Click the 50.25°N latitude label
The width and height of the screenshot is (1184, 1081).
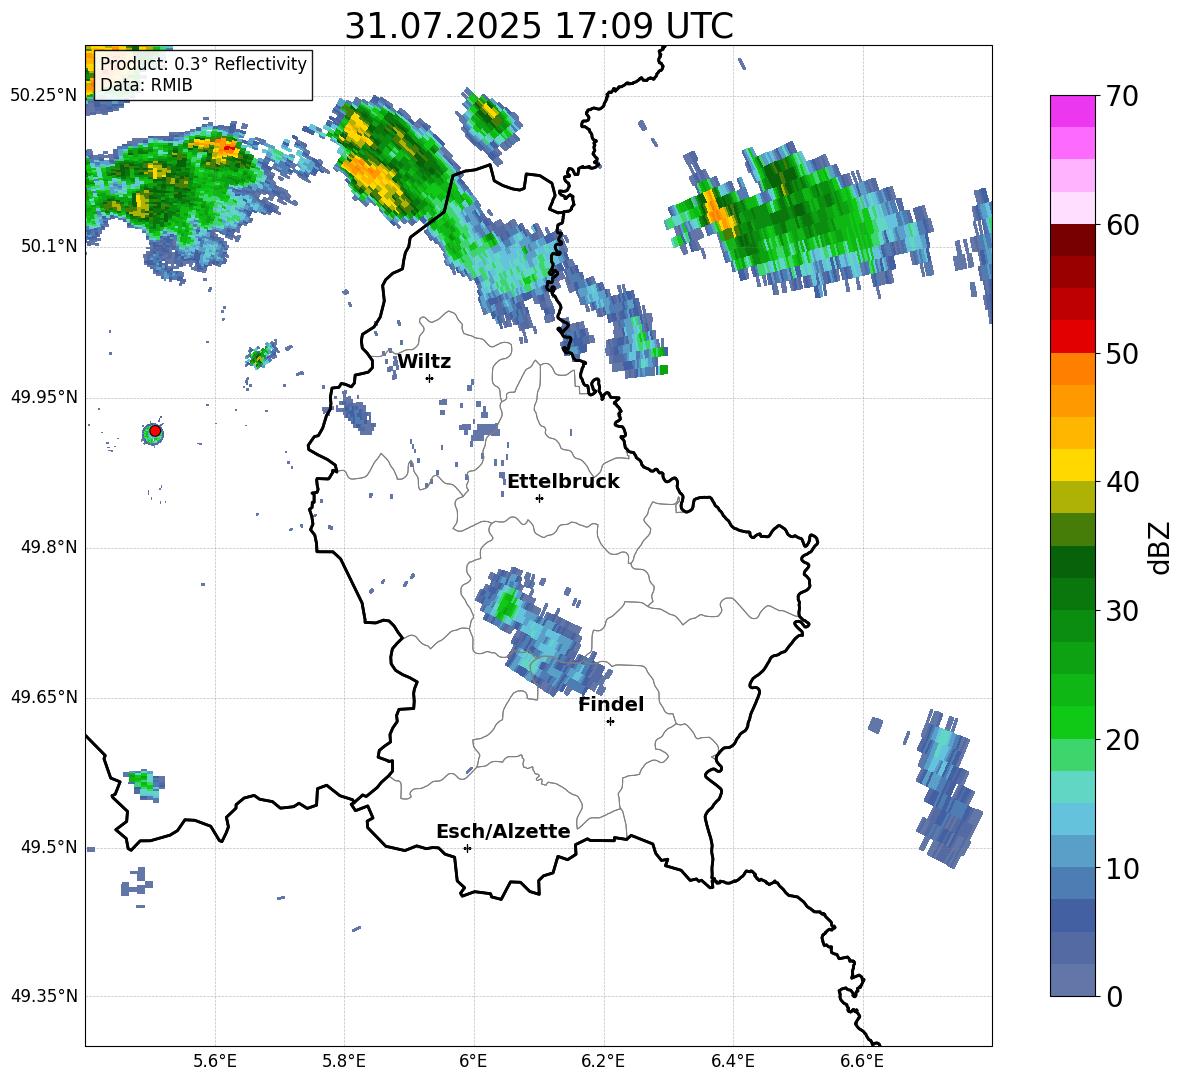click(44, 96)
